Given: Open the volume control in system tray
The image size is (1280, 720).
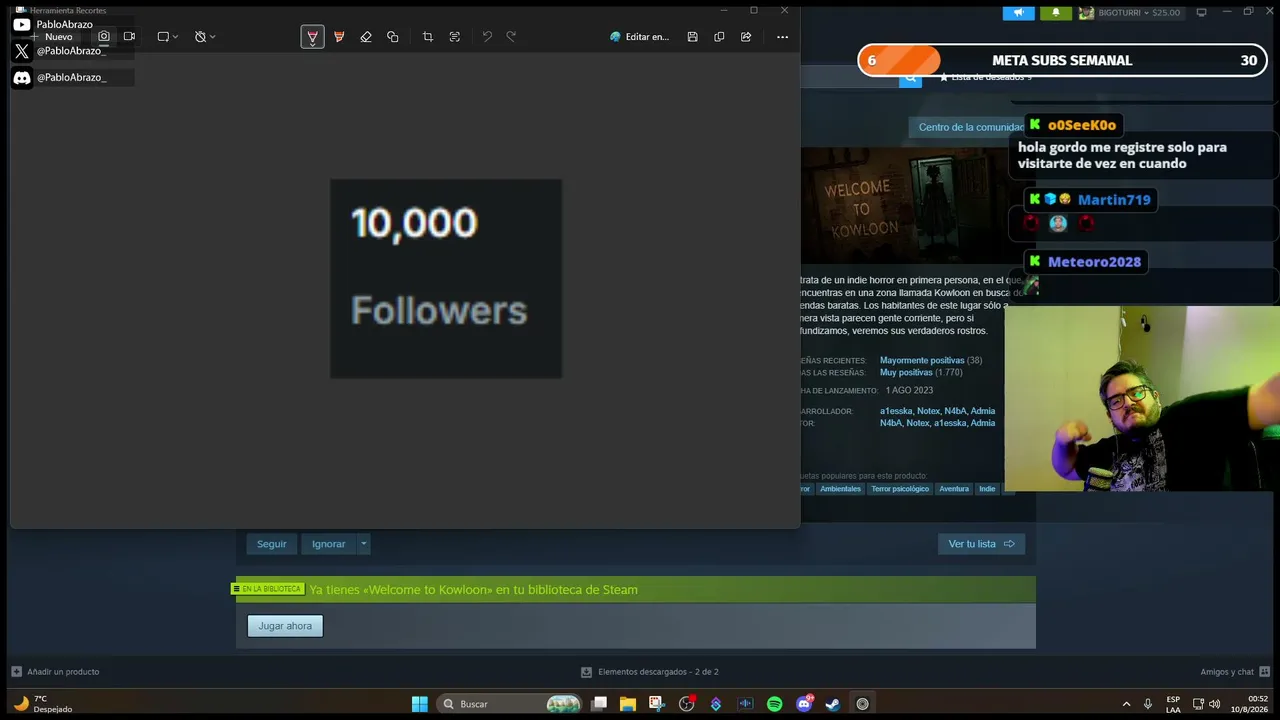Looking at the screenshot, I should [x=1214, y=704].
